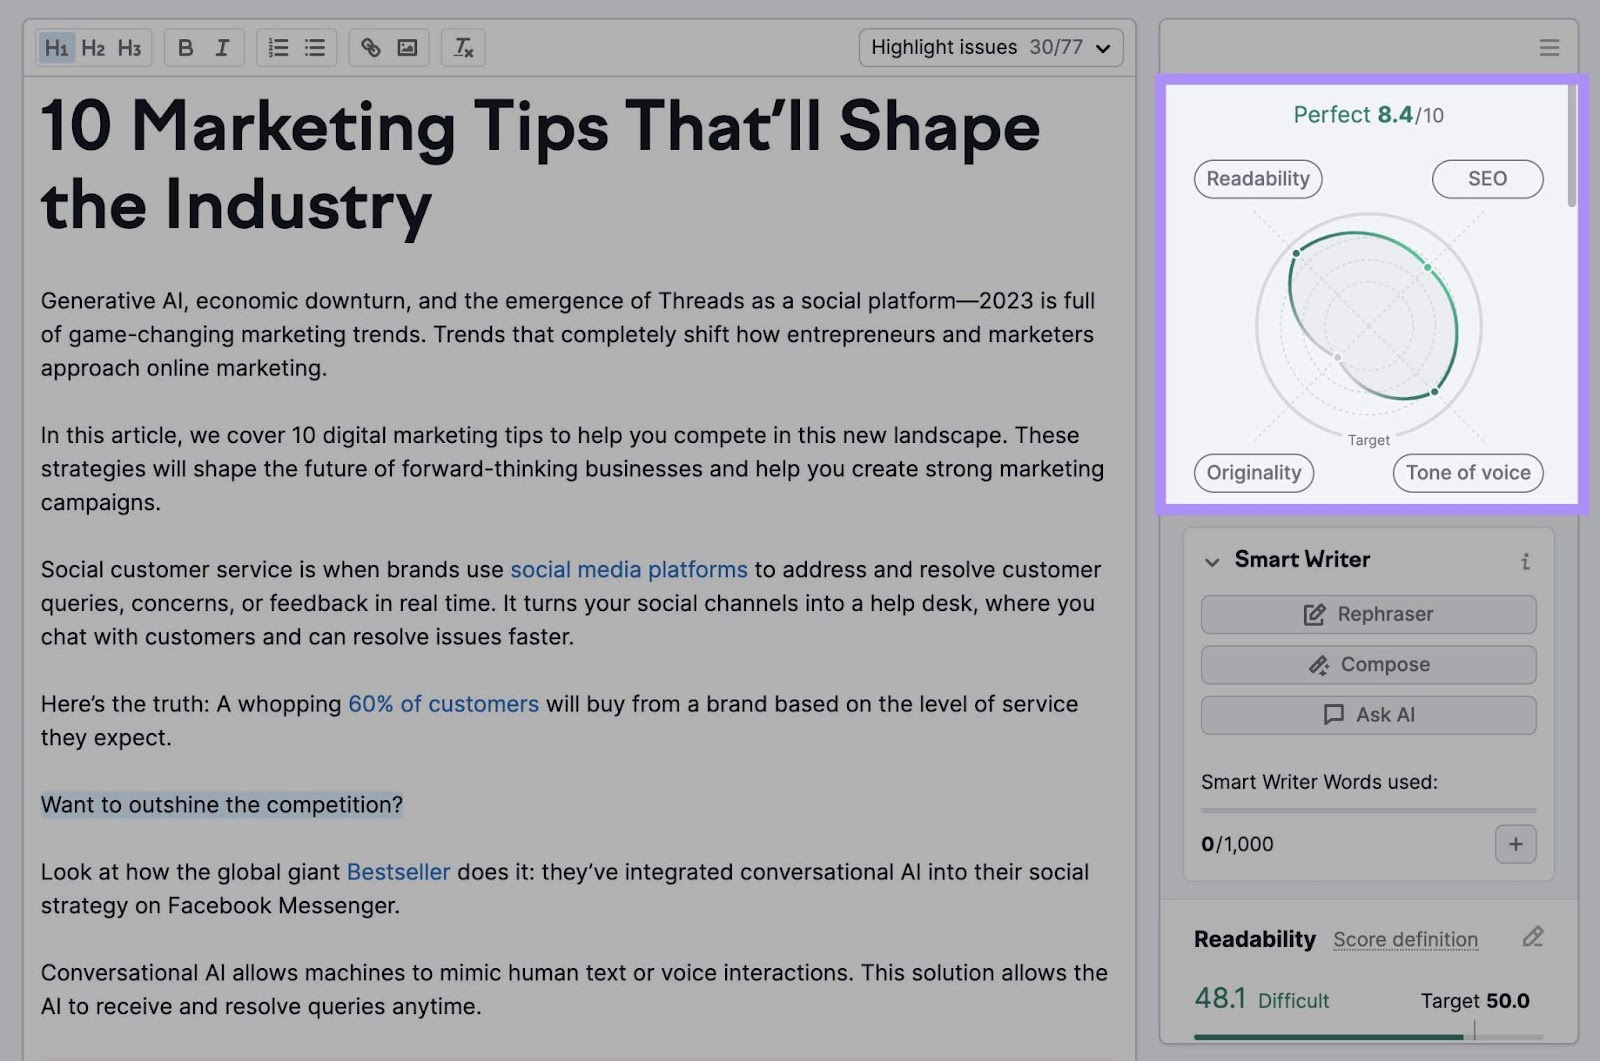Click the clear formatting icon

462,47
